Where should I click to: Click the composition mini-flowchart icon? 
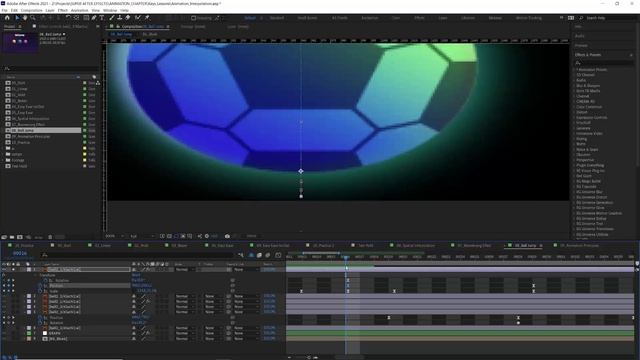(241, 255)
